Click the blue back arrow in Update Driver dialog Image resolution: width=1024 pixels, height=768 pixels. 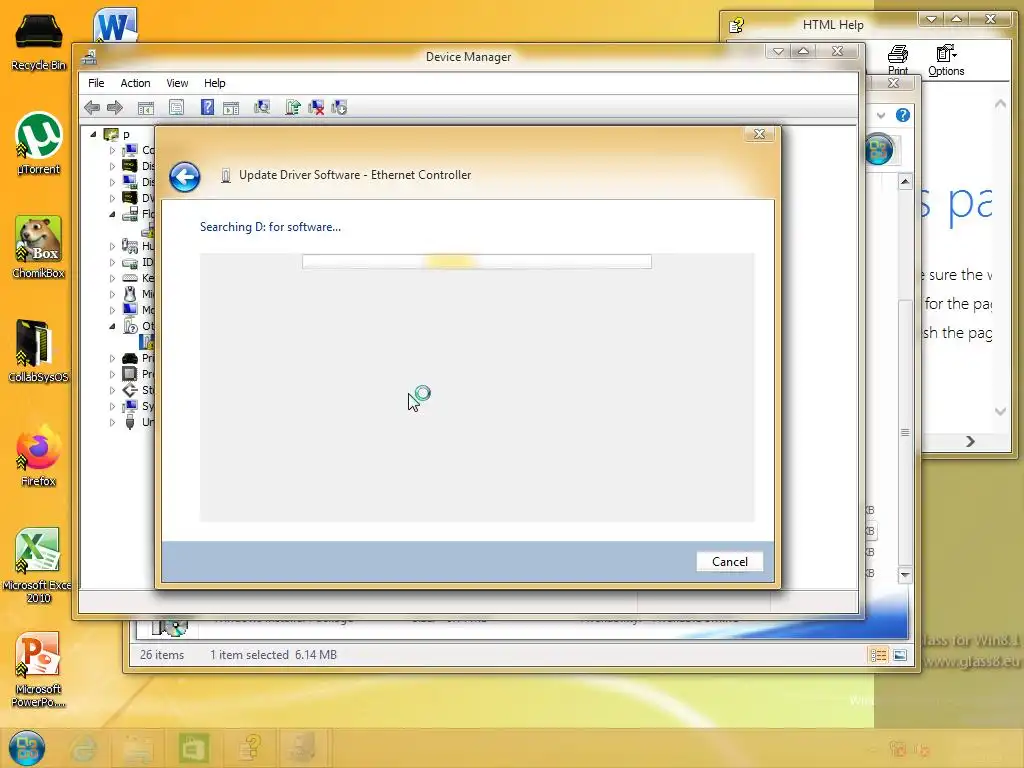(x=185, y=177)
